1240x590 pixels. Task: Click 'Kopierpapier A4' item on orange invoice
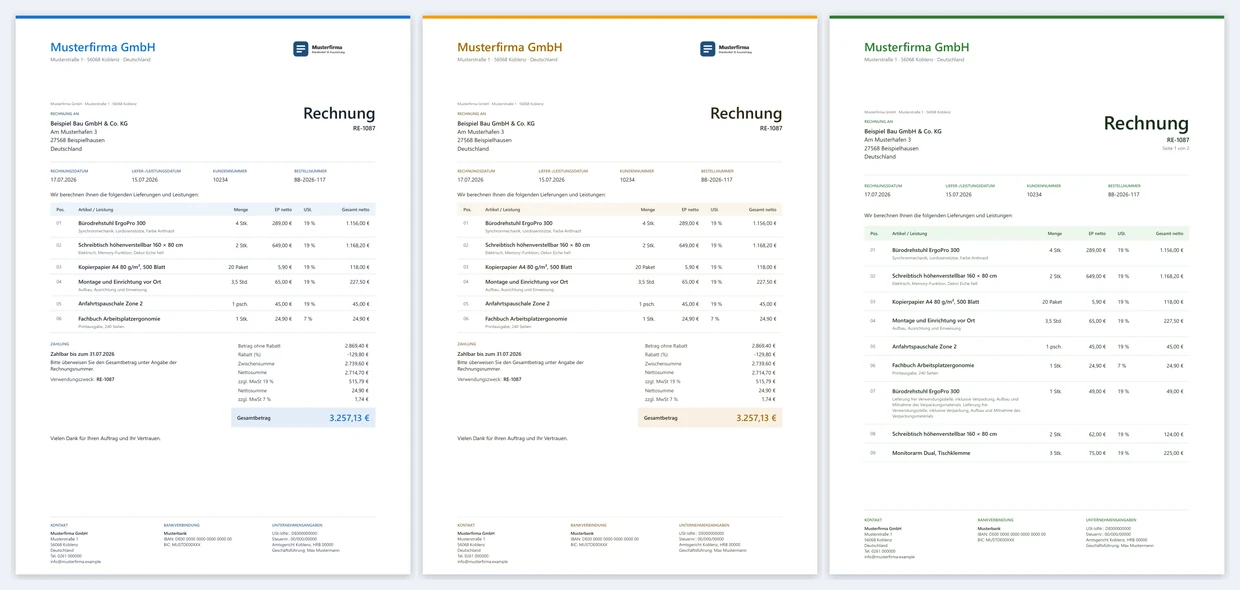click(529, 267)
